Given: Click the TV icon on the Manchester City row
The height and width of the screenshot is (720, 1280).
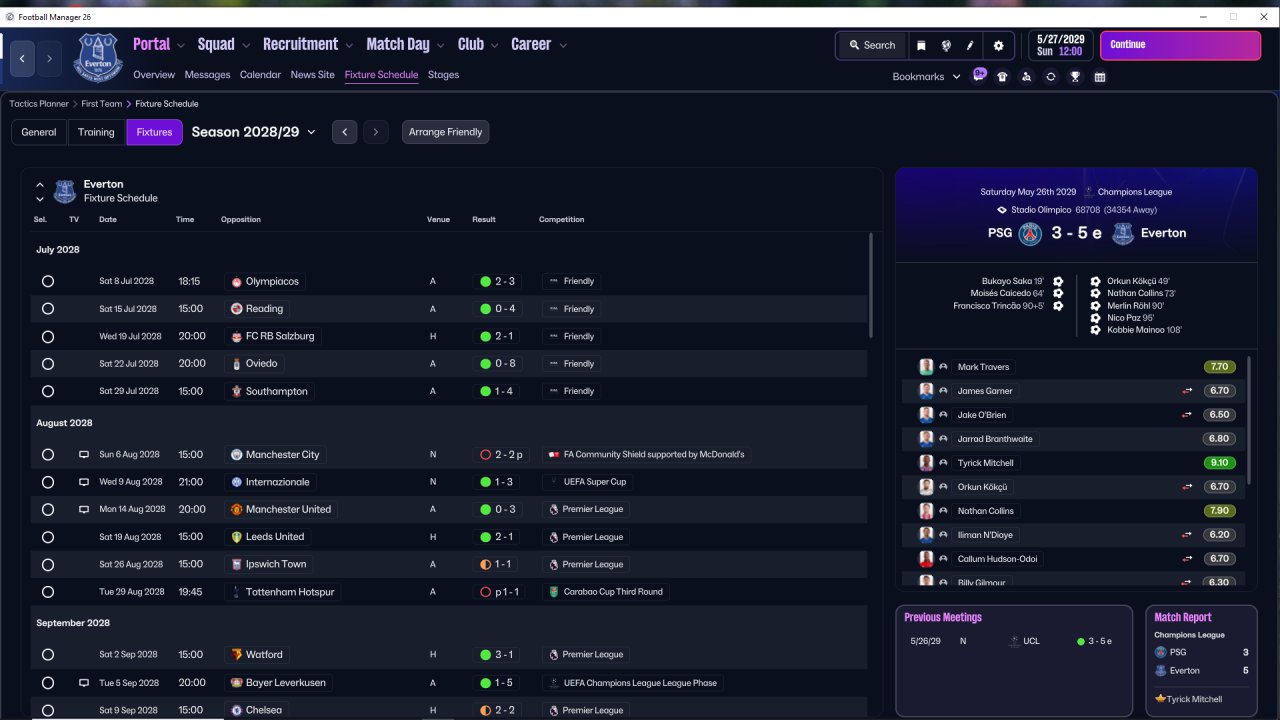Looking at the screenshot, I should coord(84,455).
